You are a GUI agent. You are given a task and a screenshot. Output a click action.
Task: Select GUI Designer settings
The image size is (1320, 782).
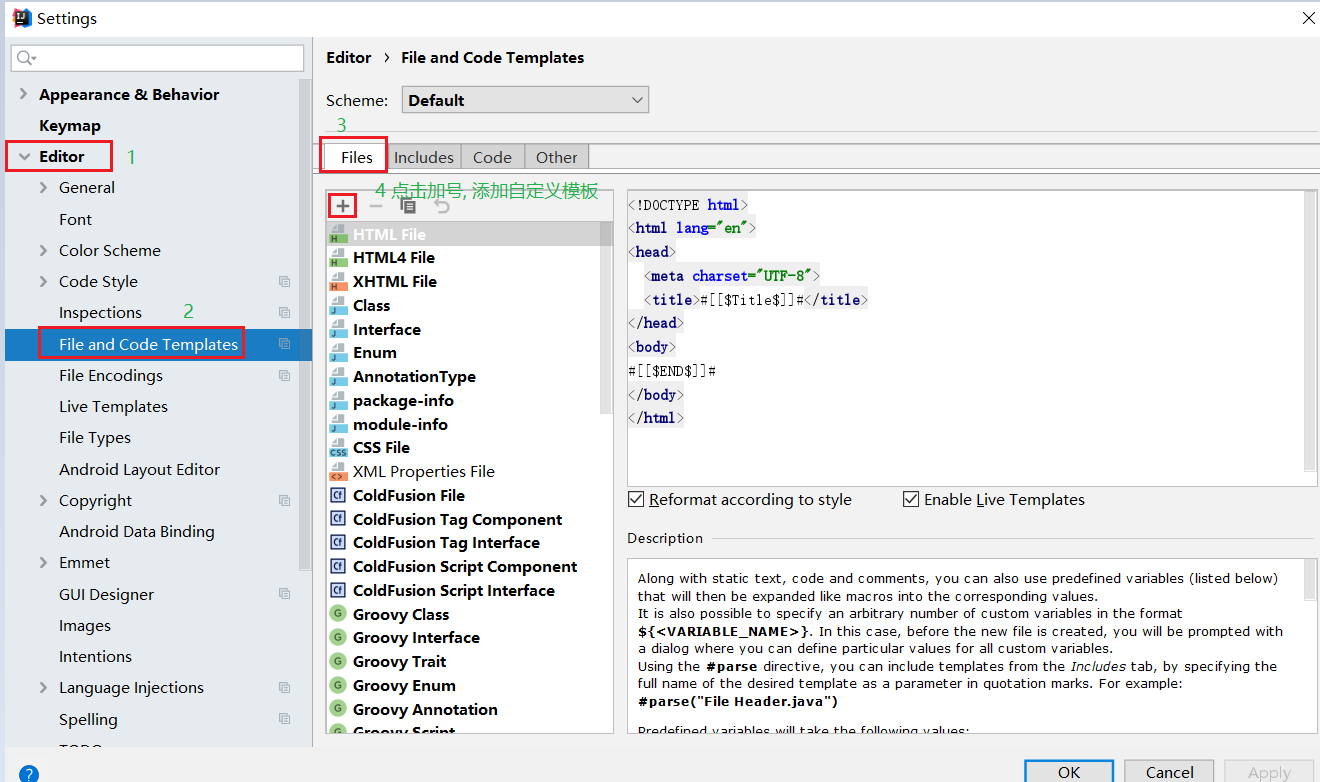pyautogui.click(x=106, y=595)
